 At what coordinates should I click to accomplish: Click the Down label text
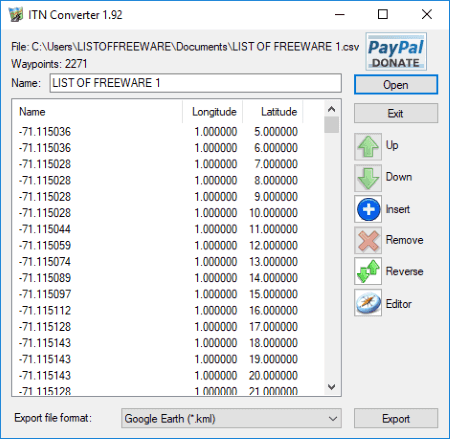click(399, 177)
